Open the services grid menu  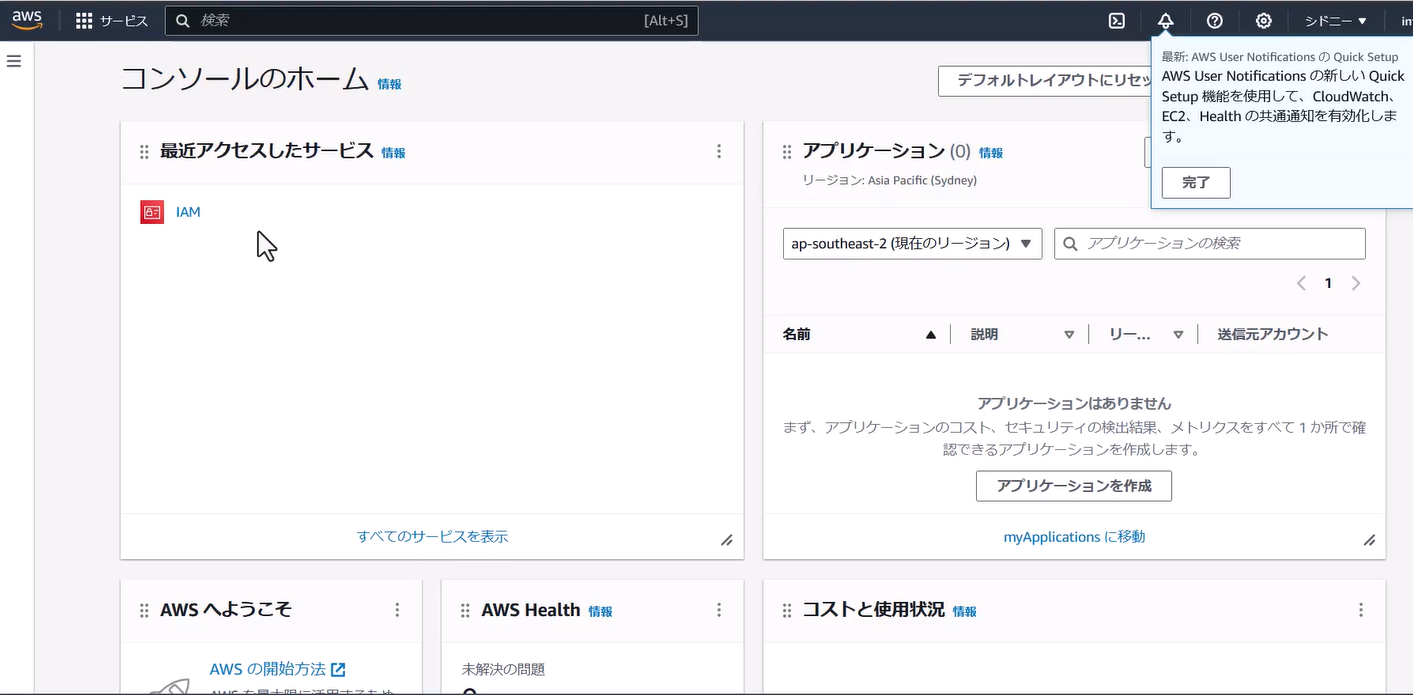[84, 21]
